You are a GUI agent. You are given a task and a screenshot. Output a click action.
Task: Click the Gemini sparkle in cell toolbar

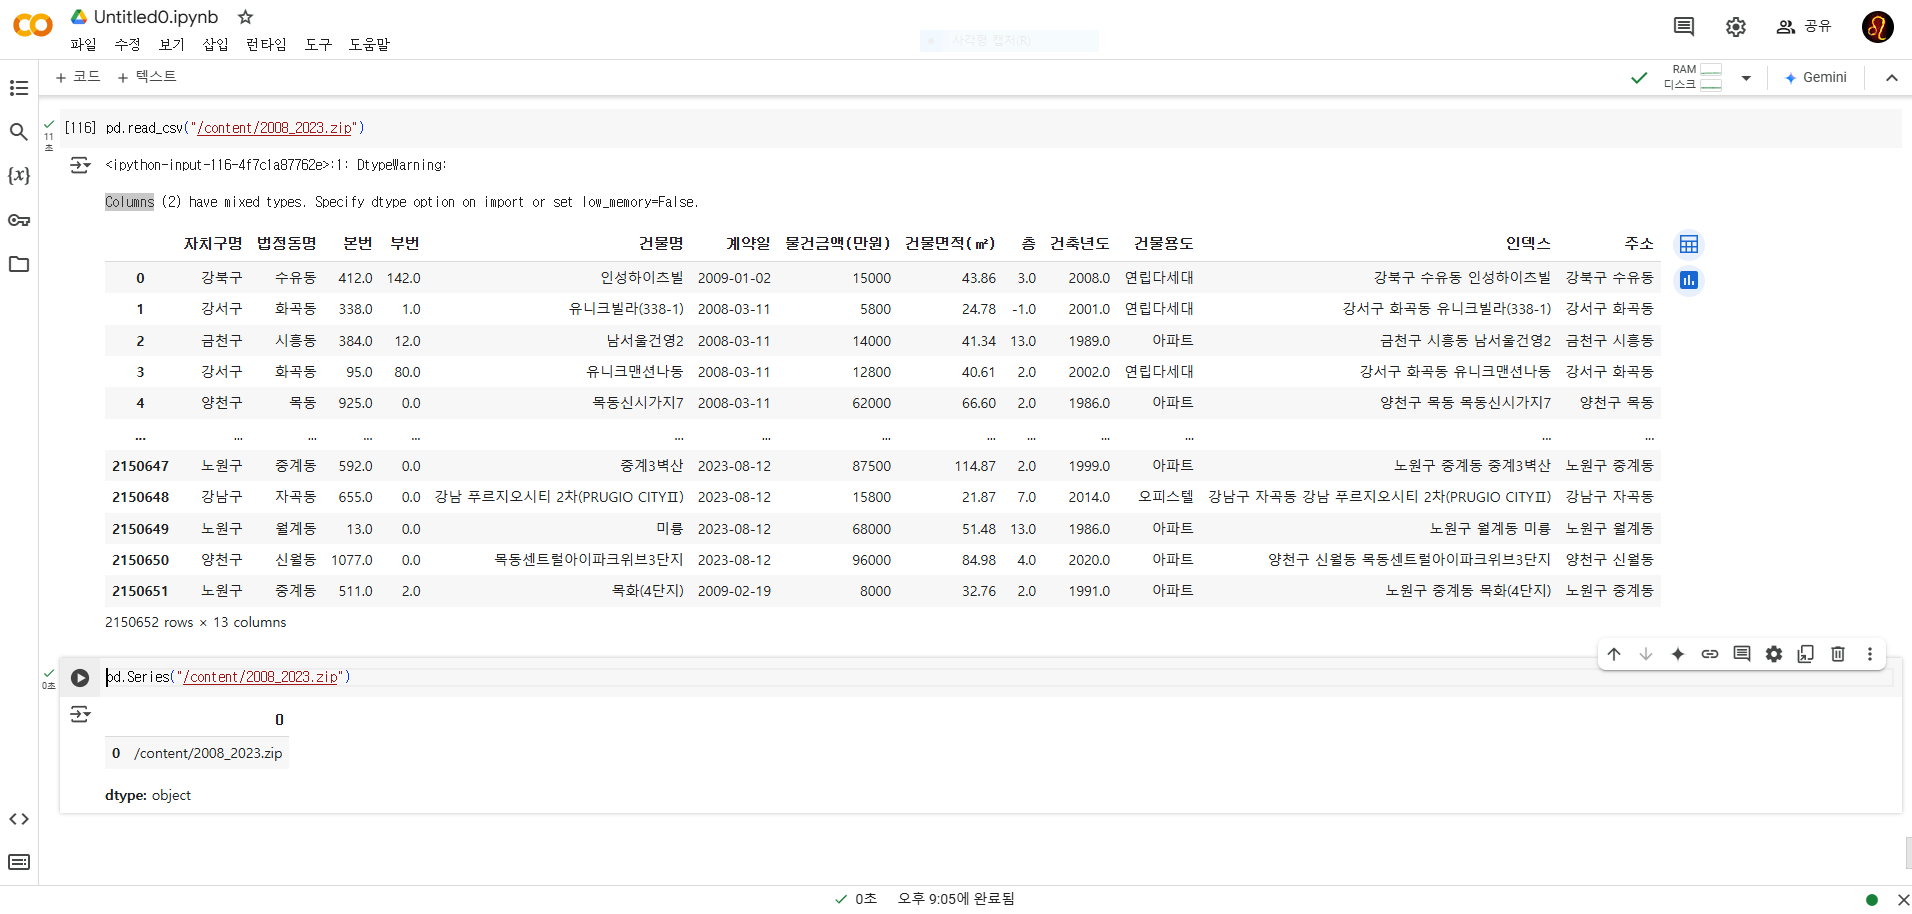(x=1678, y=654)
